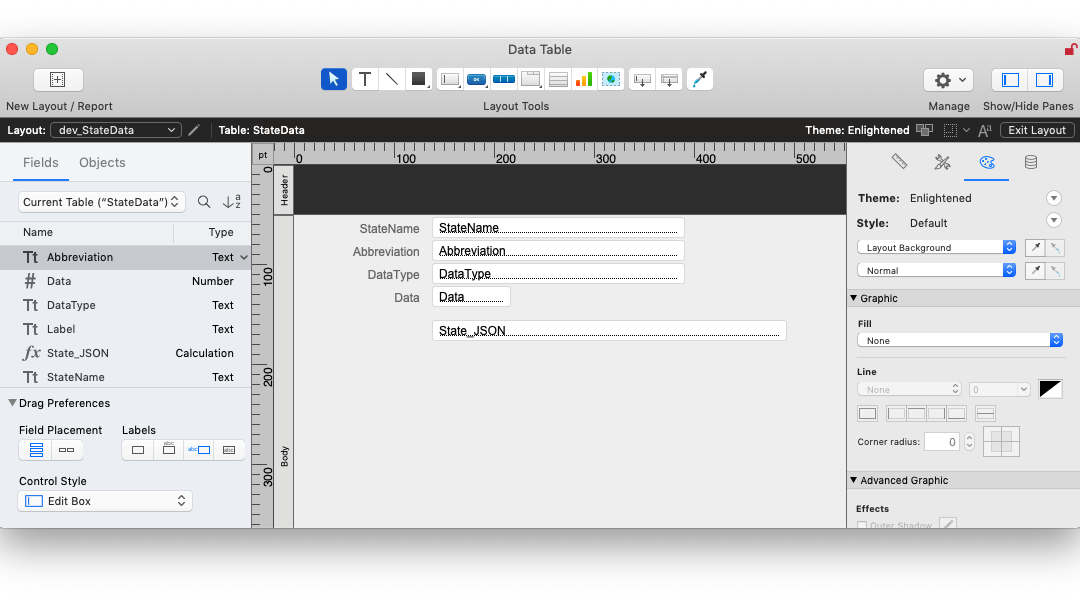Select the Web Viewer tool
The width and height of the screenshot is (1080, 602).
click(611, 79)
